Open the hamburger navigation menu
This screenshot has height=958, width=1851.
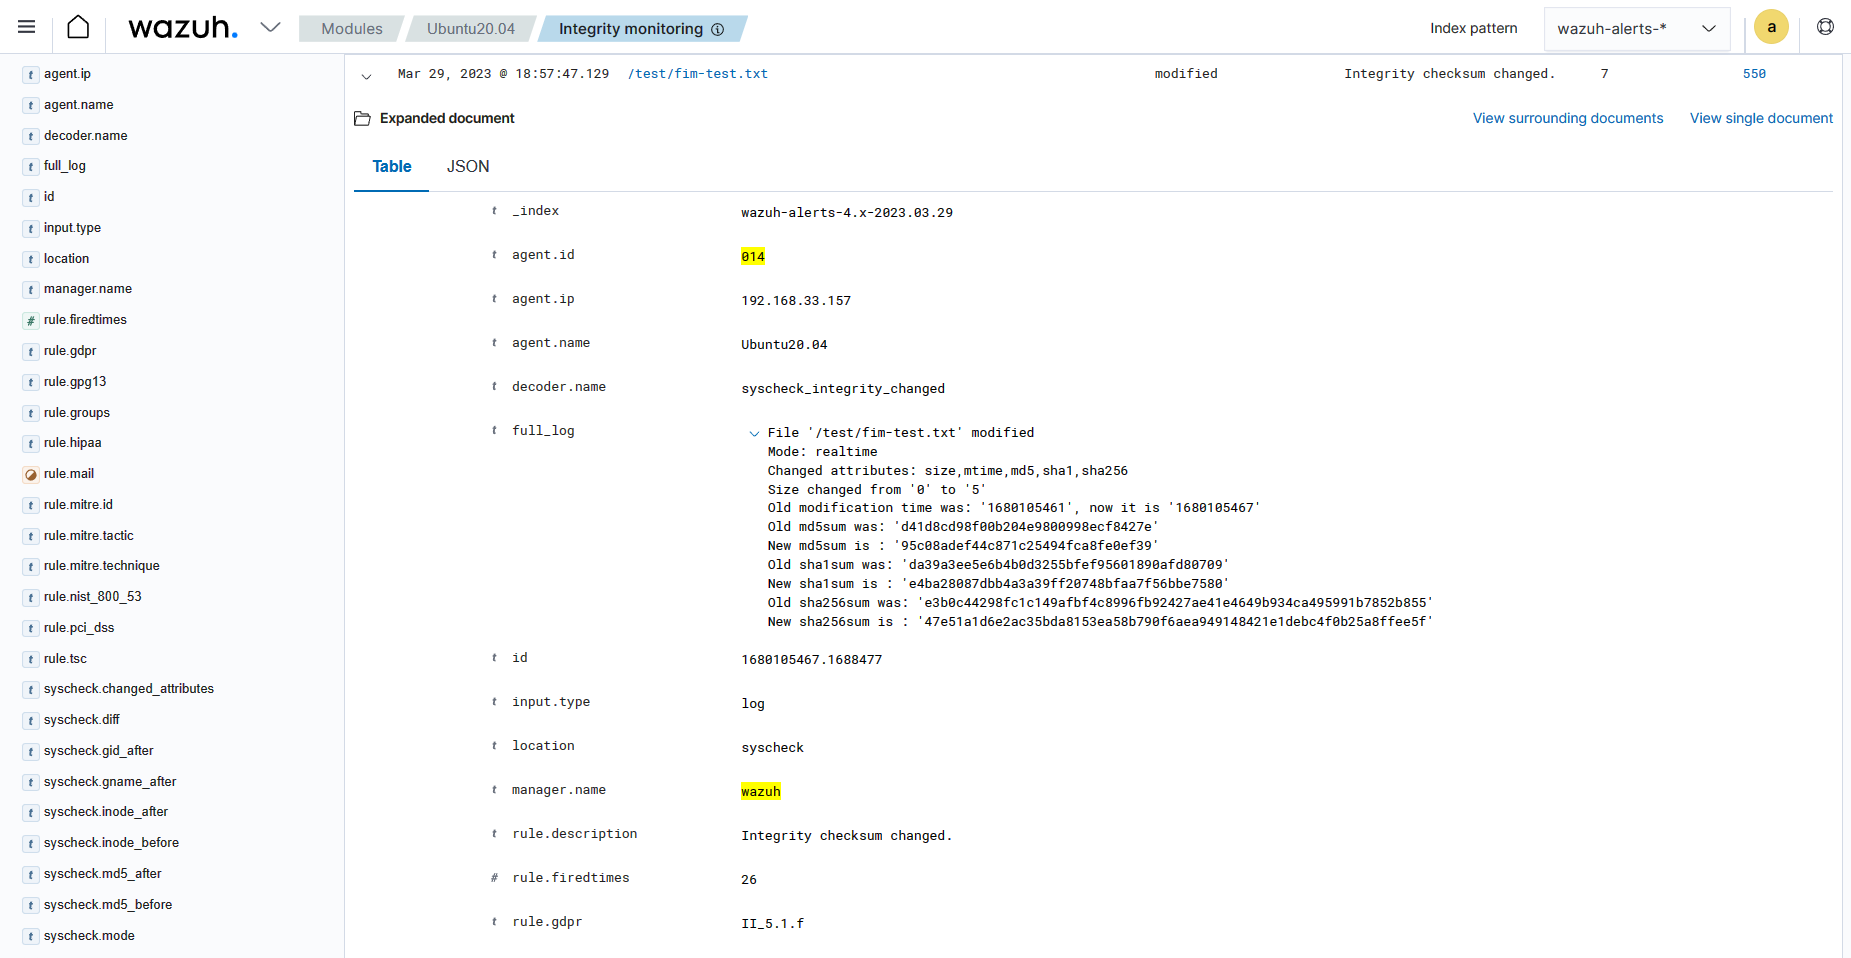click(x=27, y=27)
